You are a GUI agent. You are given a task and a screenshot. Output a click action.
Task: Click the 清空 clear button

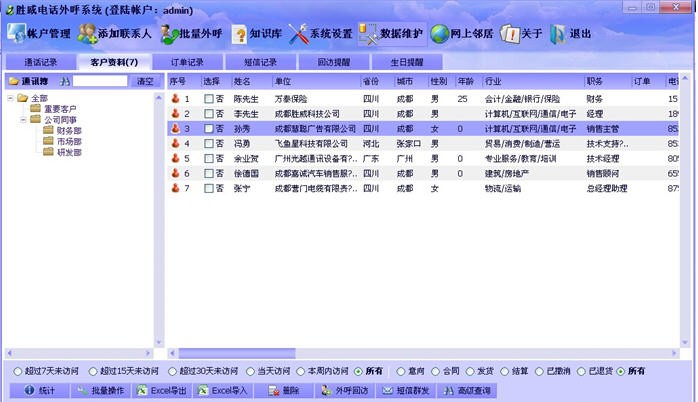coord(145,81)
